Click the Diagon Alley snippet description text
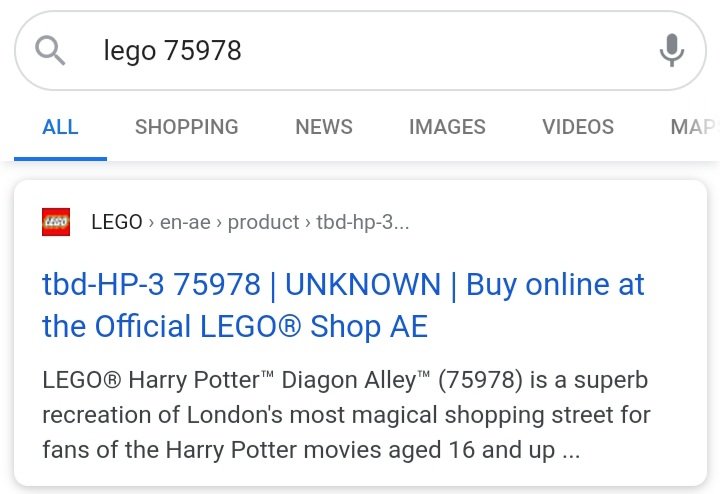The height and width of the screenshot is (494, 720). pos(346,415)
